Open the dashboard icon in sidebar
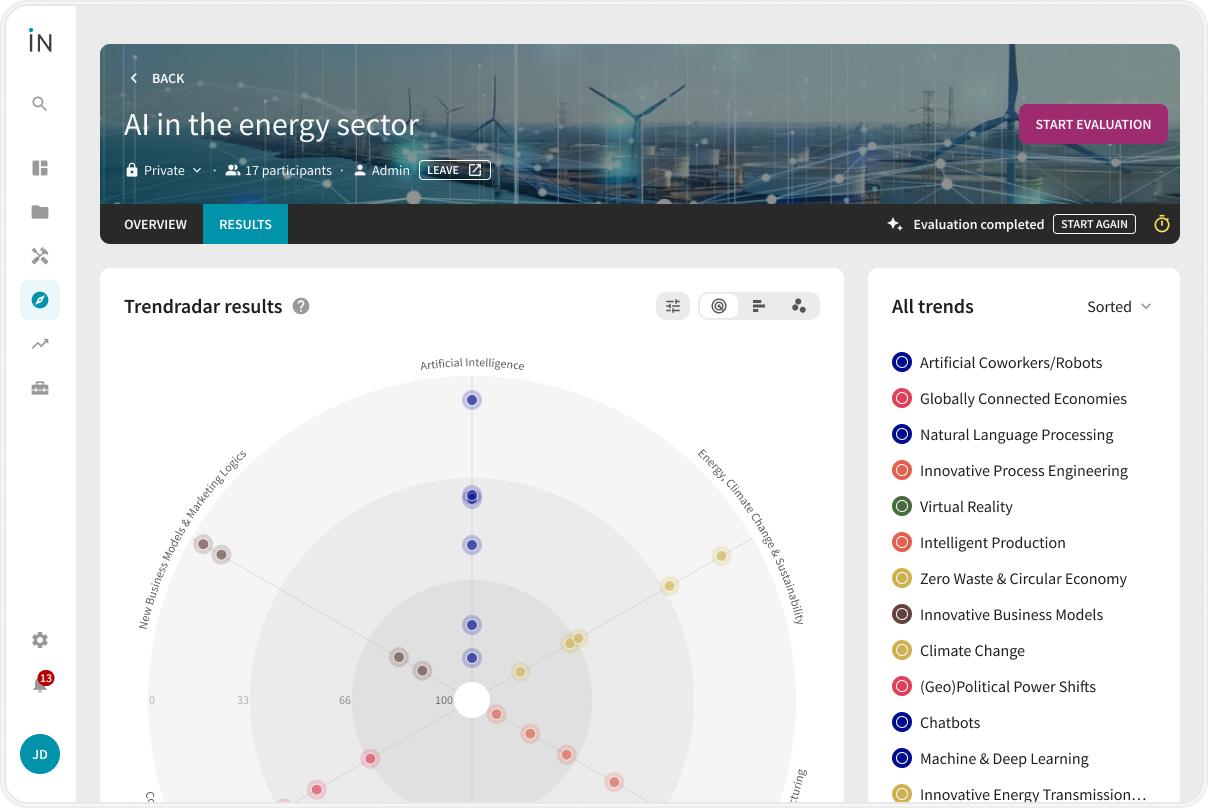 pos(40,168)
